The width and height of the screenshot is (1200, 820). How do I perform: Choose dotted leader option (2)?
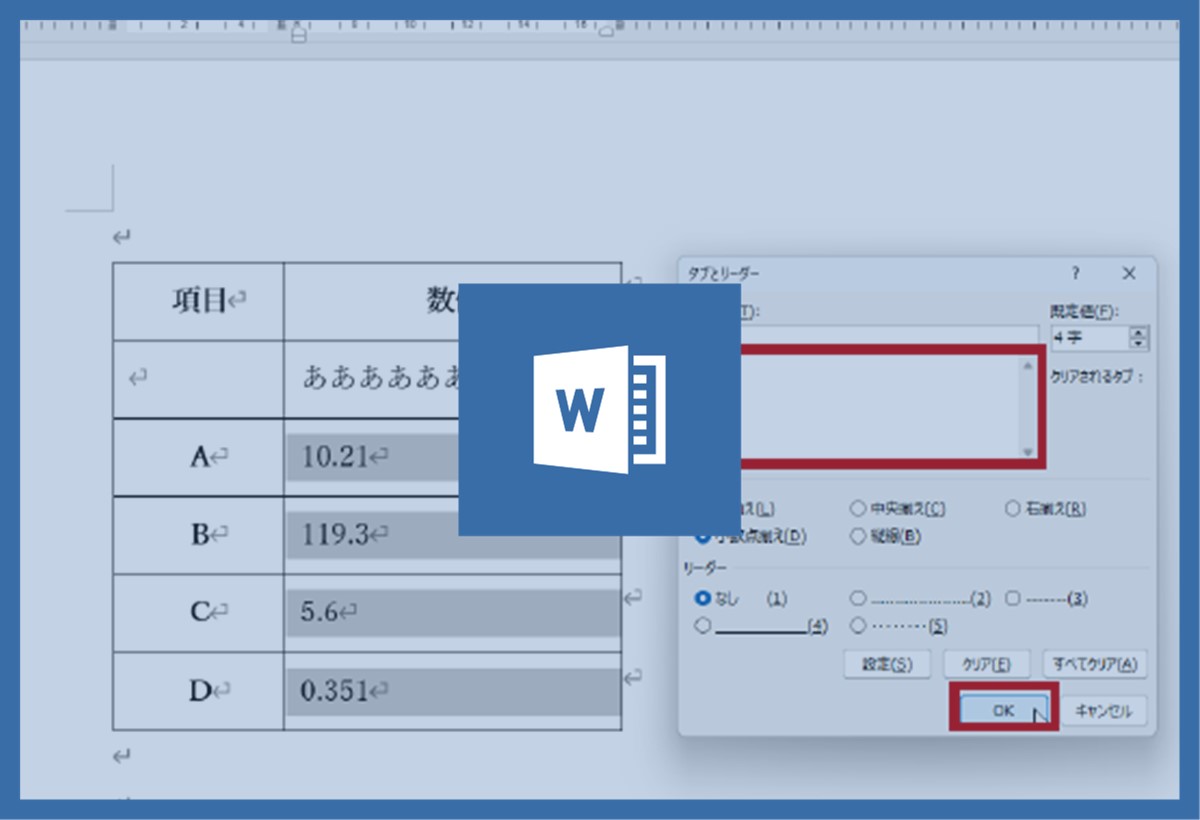(858, 598)
